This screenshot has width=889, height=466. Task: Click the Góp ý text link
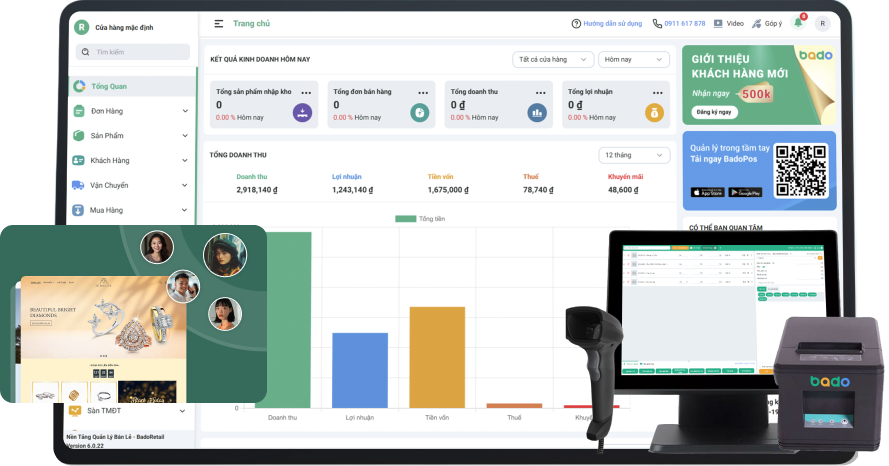click(x=773, y=24)
